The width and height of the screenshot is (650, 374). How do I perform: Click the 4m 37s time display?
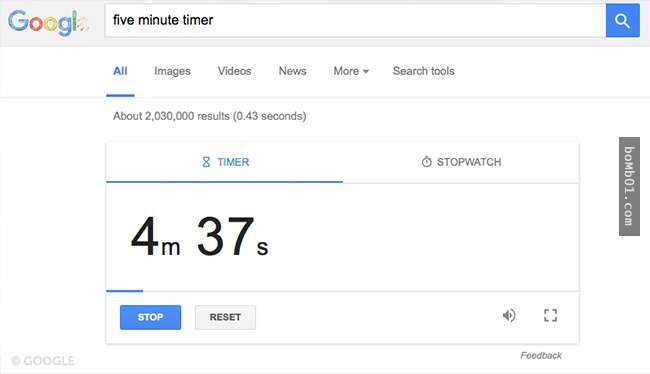199,236
